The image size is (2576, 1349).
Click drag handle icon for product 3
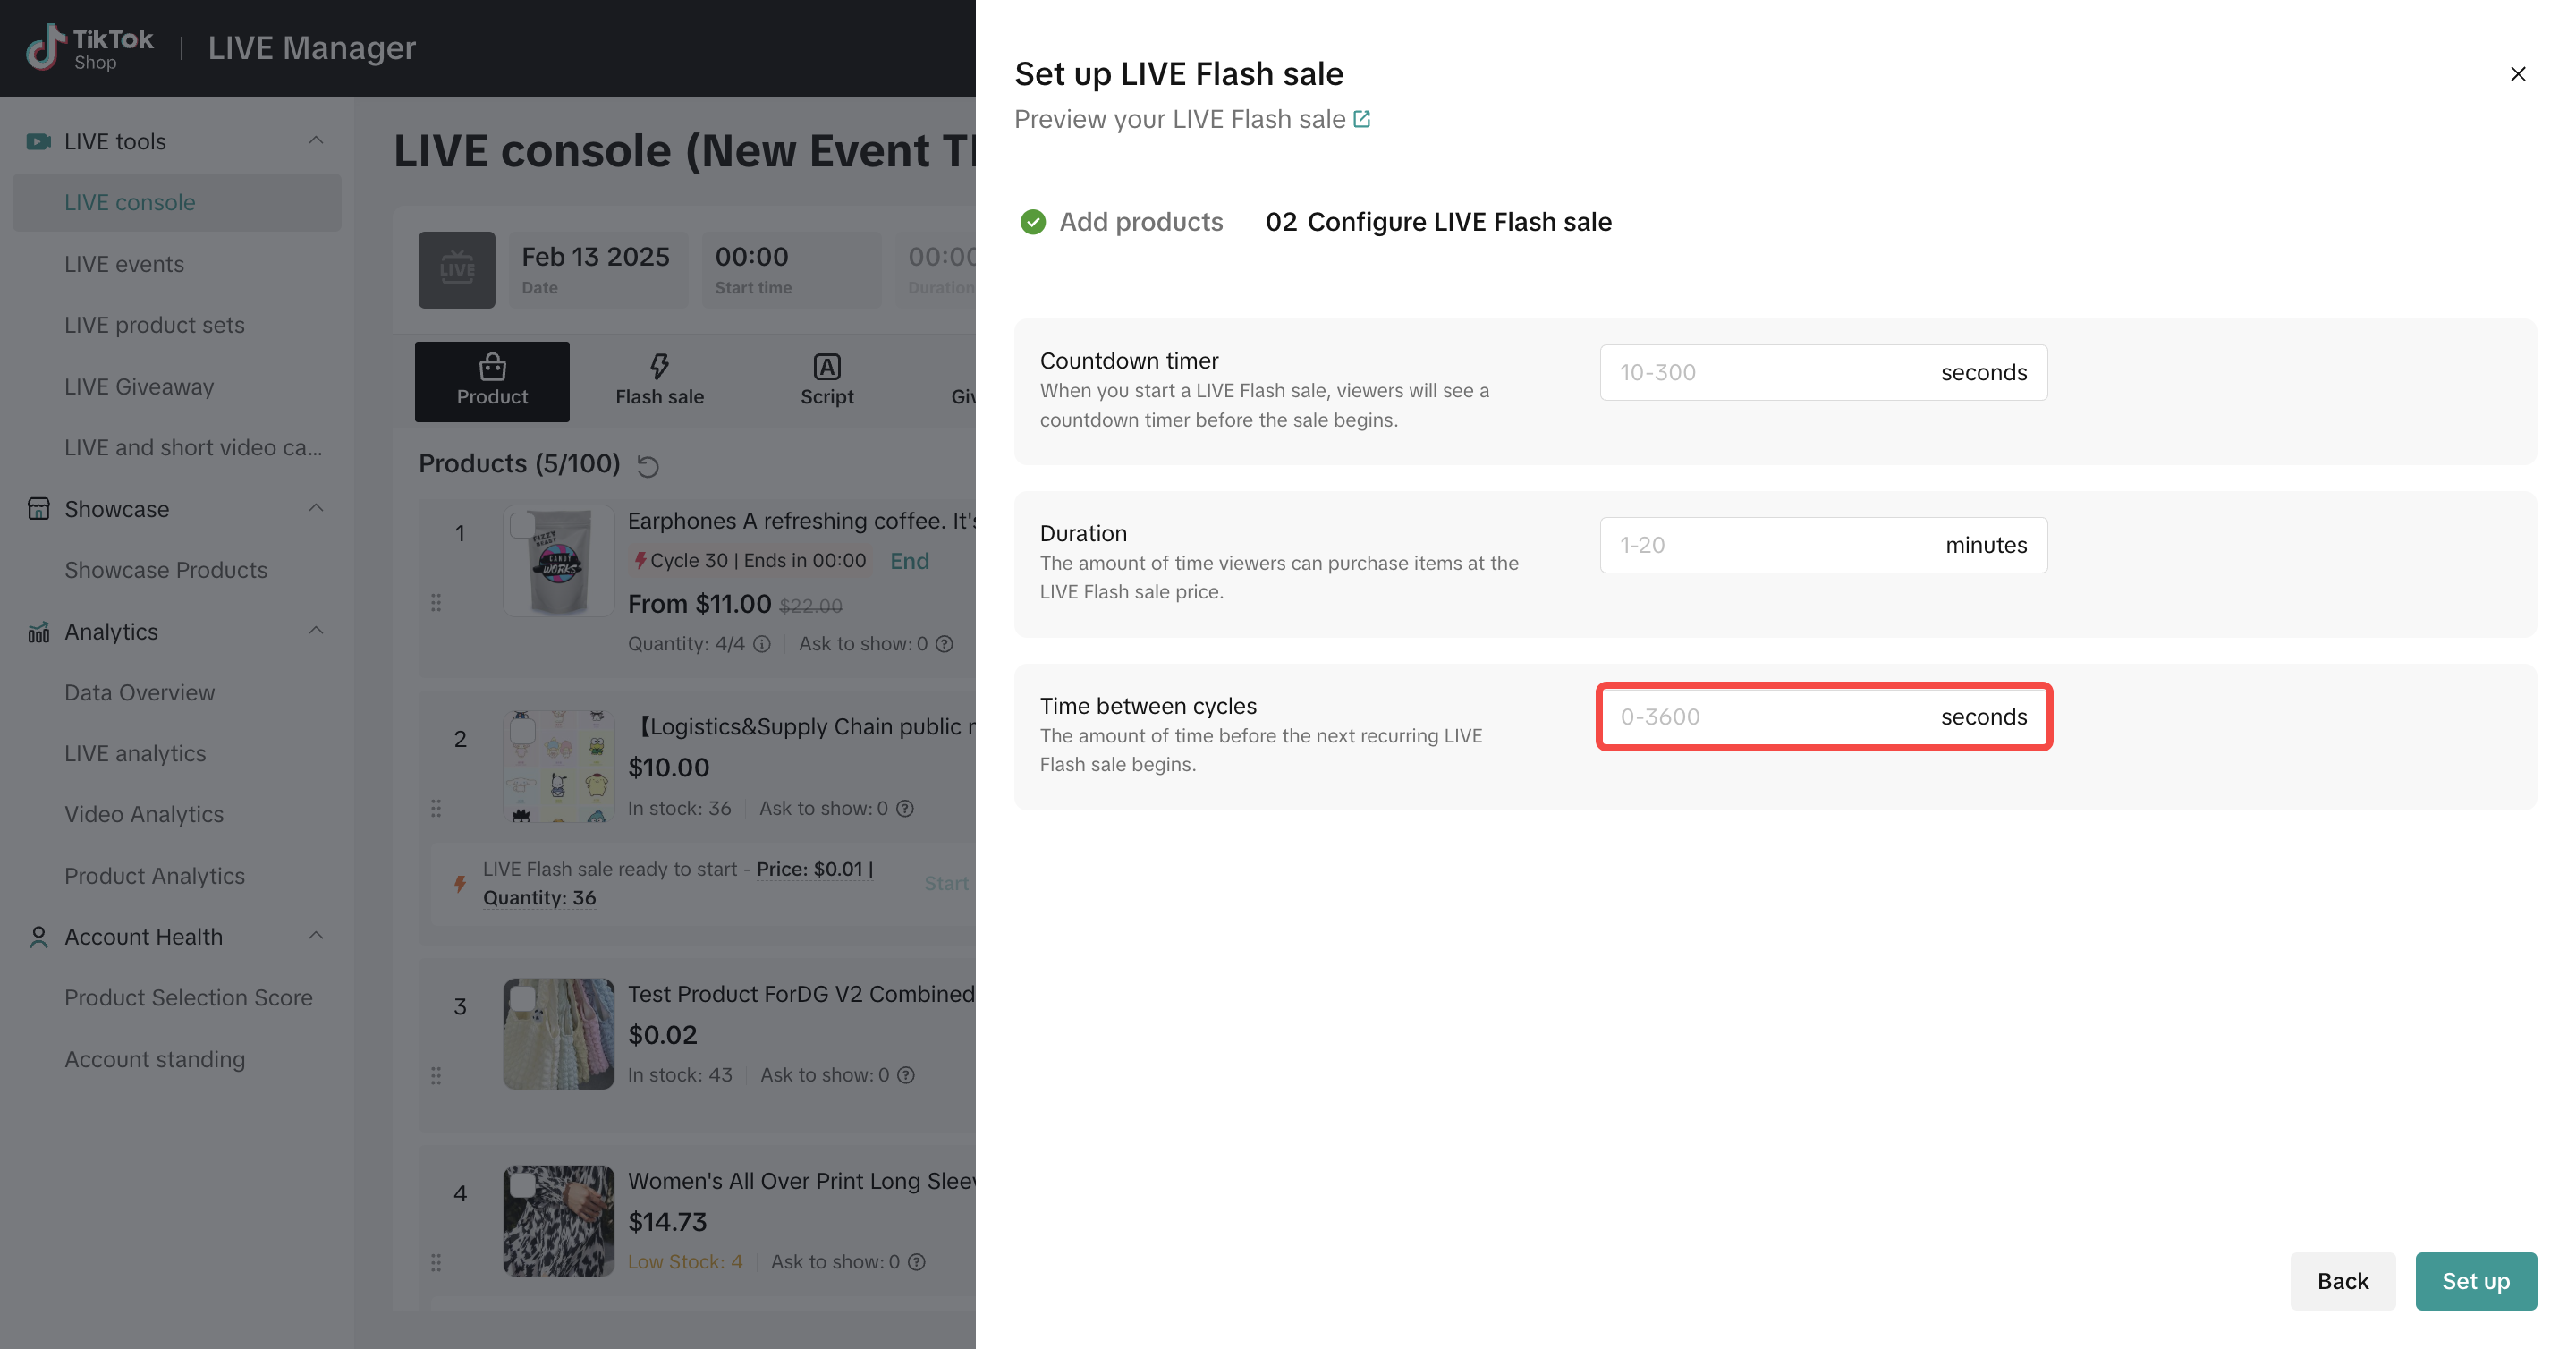[x=436, y=1076]
